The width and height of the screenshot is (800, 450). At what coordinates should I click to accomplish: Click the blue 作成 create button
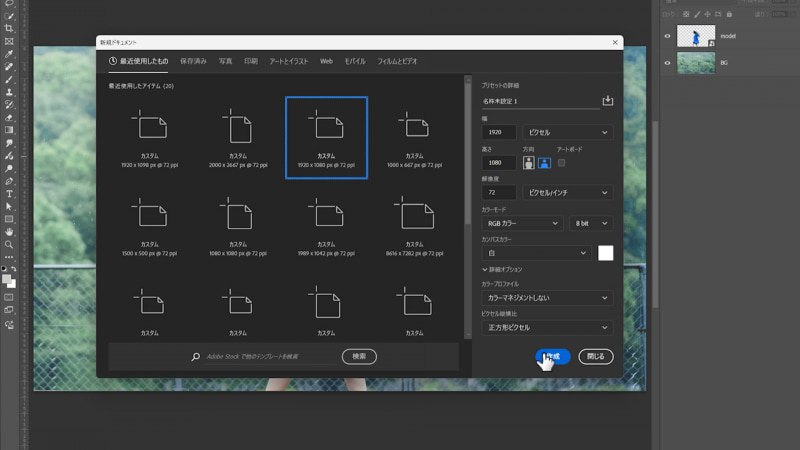[553, 357]
